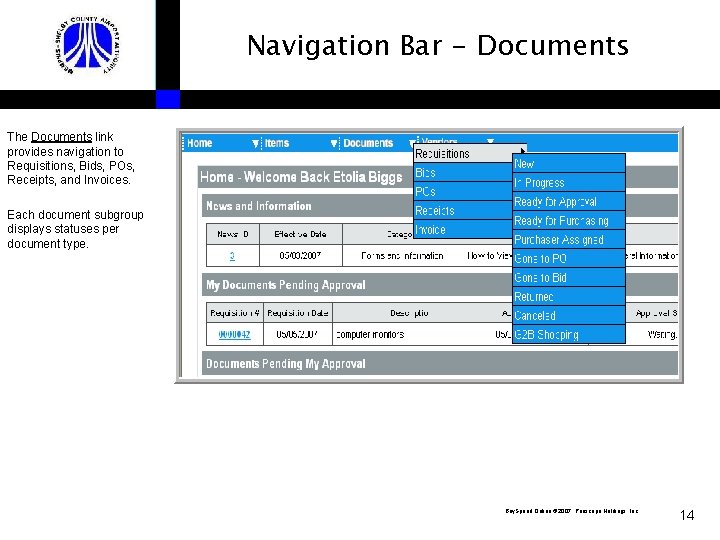Open news item link 3
The width and height of the screenshot is (720, 540).
[x=232, y=256]
